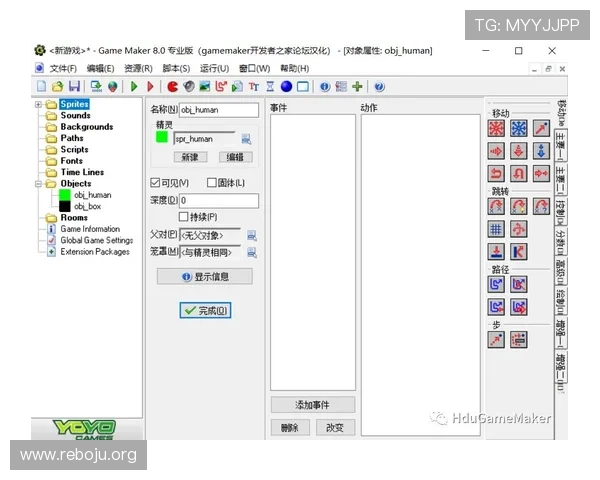Select the Time Lines folder in tree
This screenshot has height=480, width=600.
(x=82, y=172)
